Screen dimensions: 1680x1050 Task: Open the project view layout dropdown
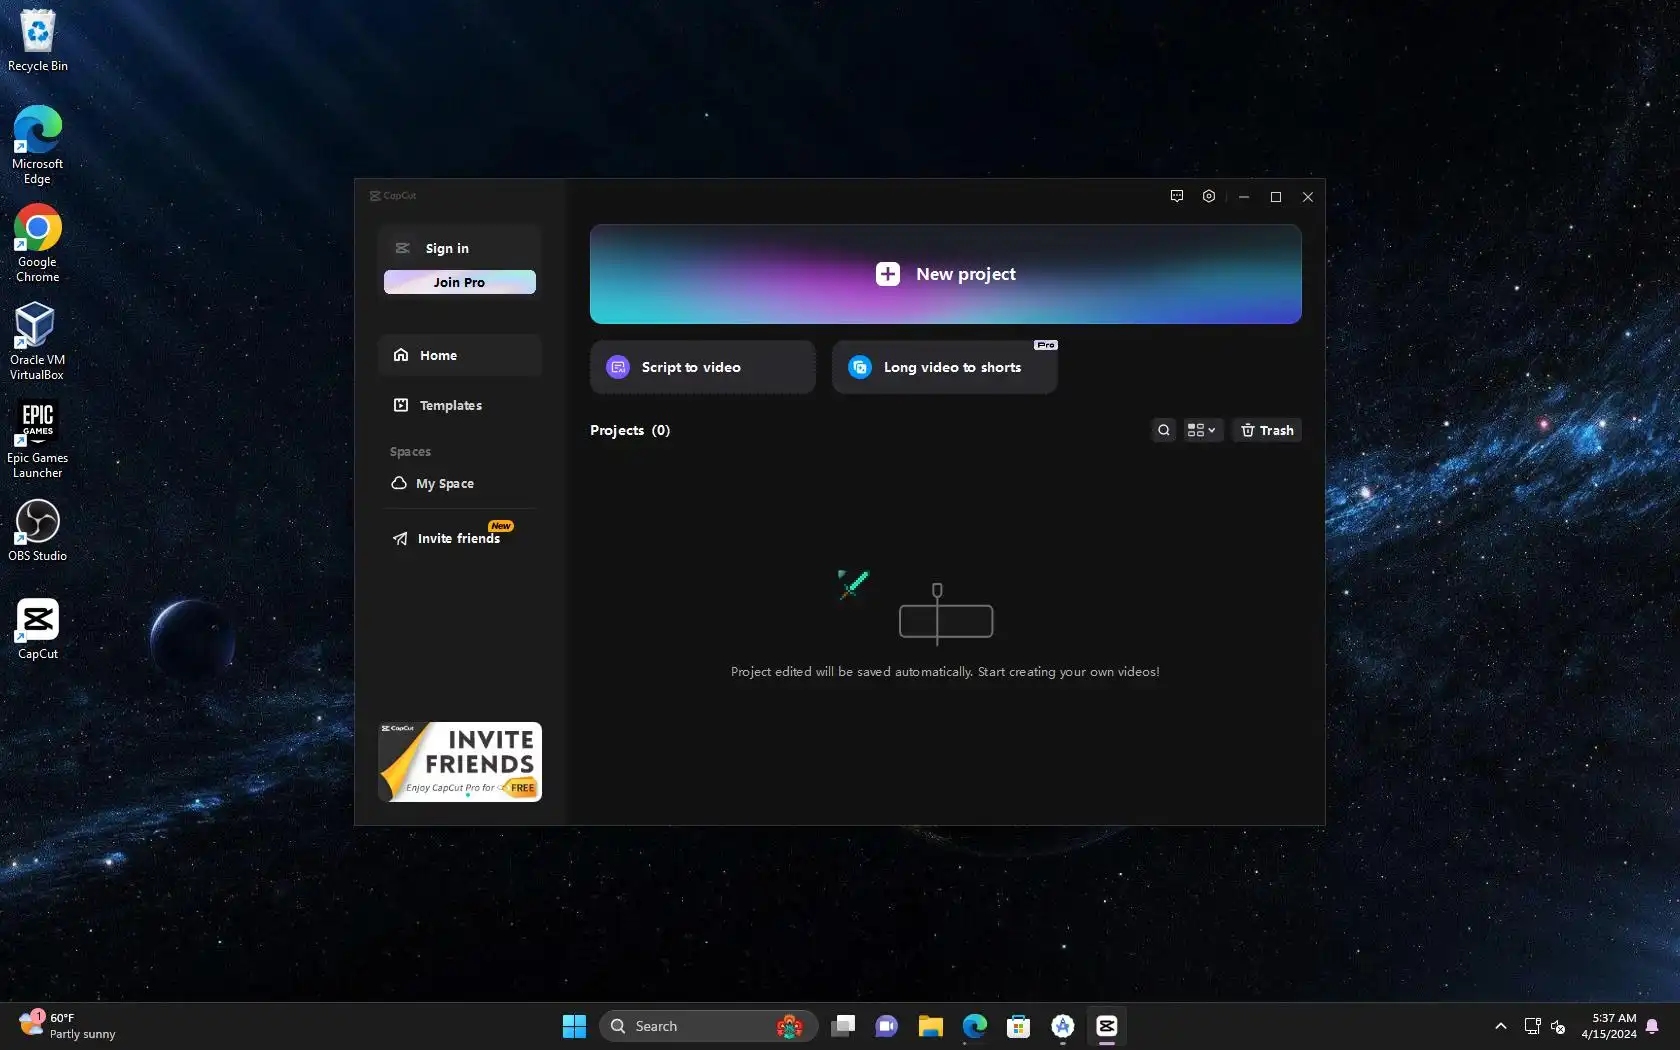pyautogui.click(x=1201, y=430)
